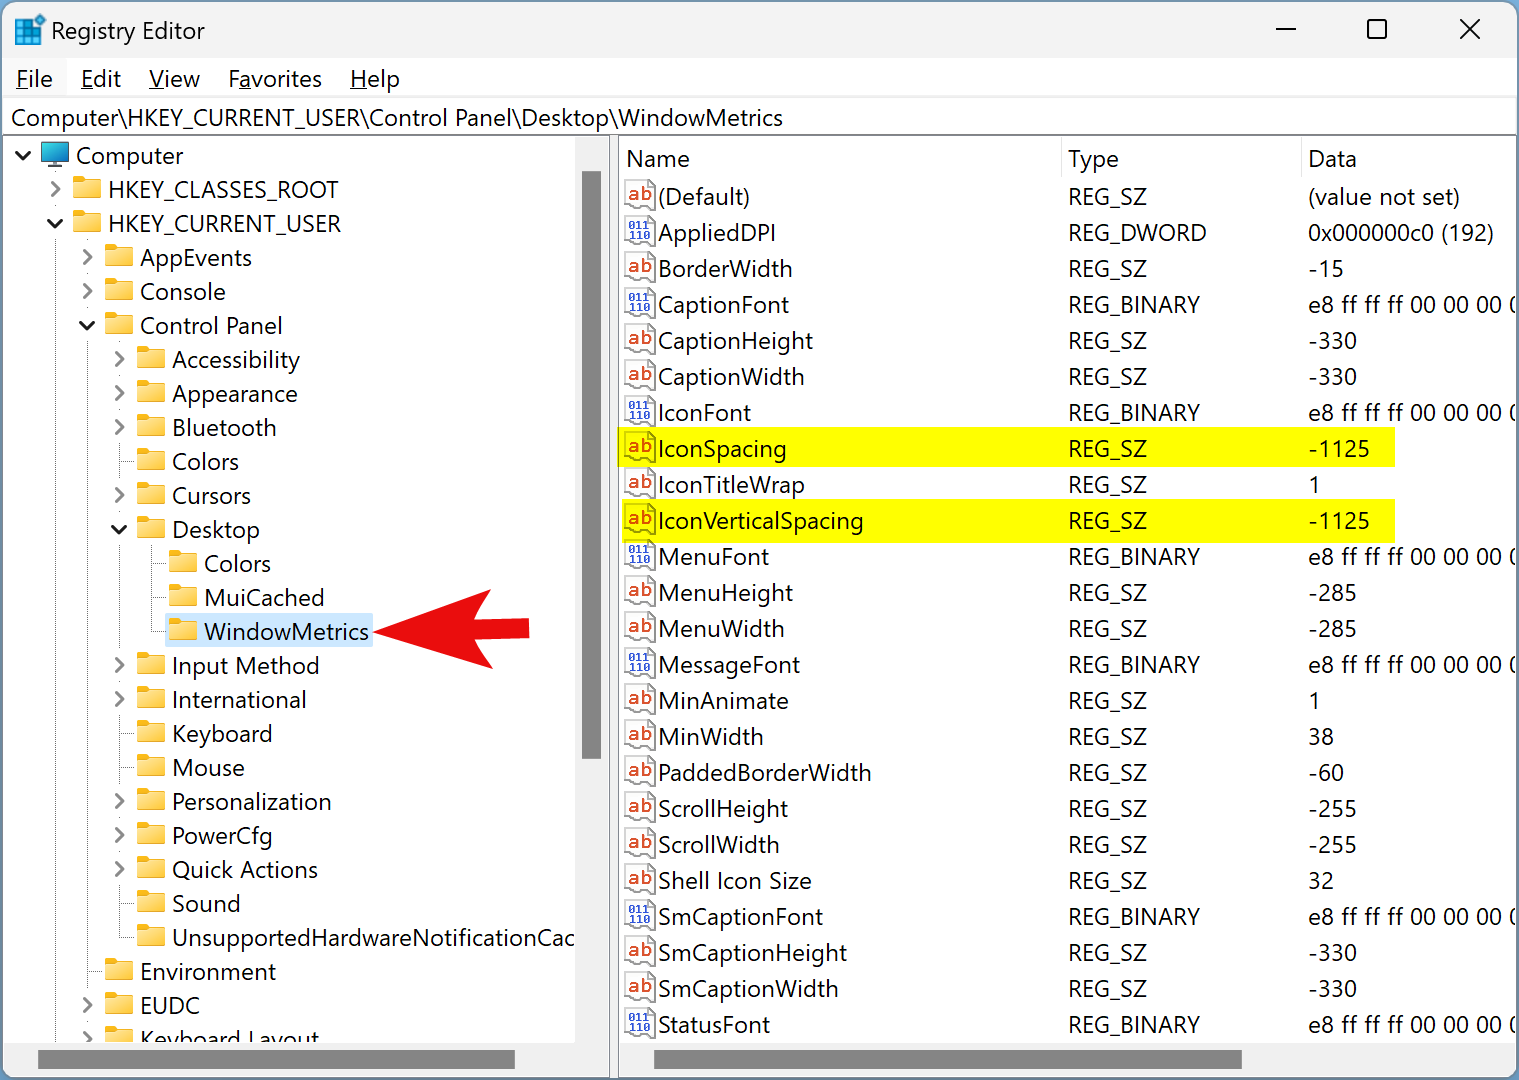Click the MessageFont binary value icon
This screenshot has width=1519, height=1080.
[x=640, y=663]
